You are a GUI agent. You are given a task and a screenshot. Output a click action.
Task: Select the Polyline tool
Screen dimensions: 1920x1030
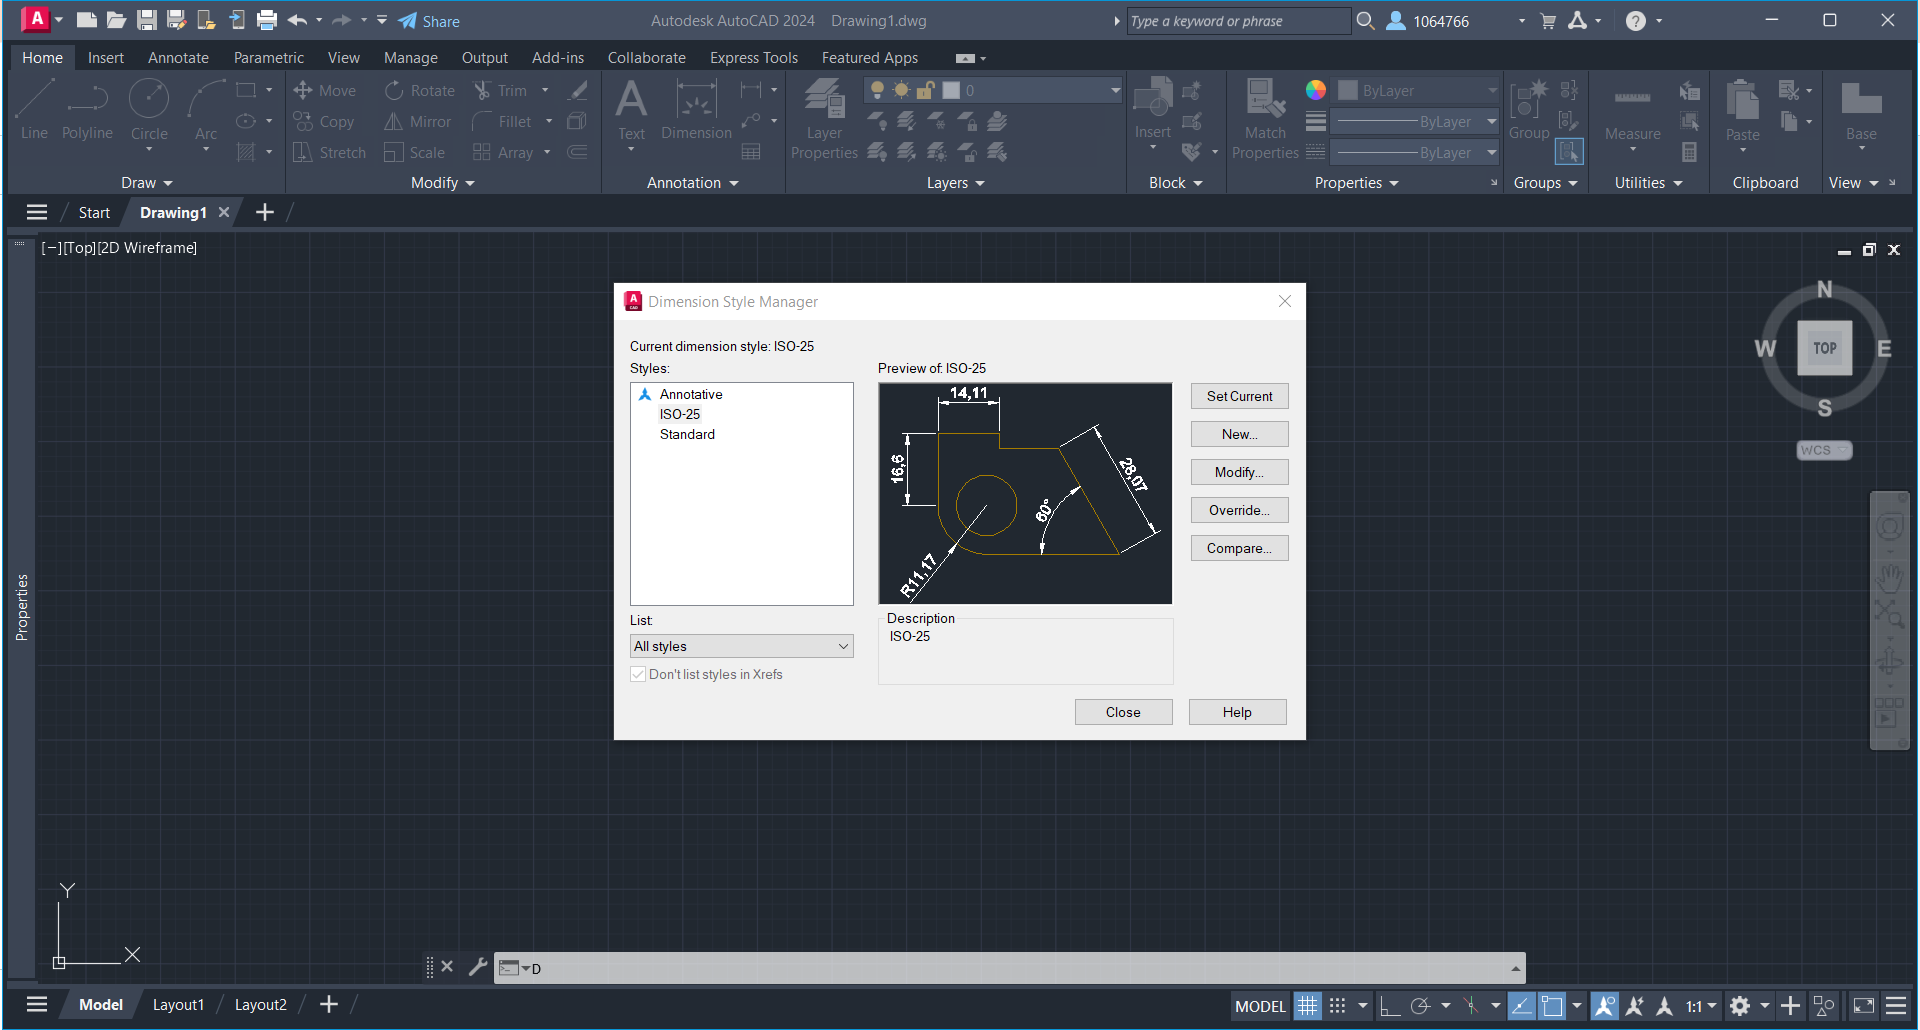click(x=87, y=110)
